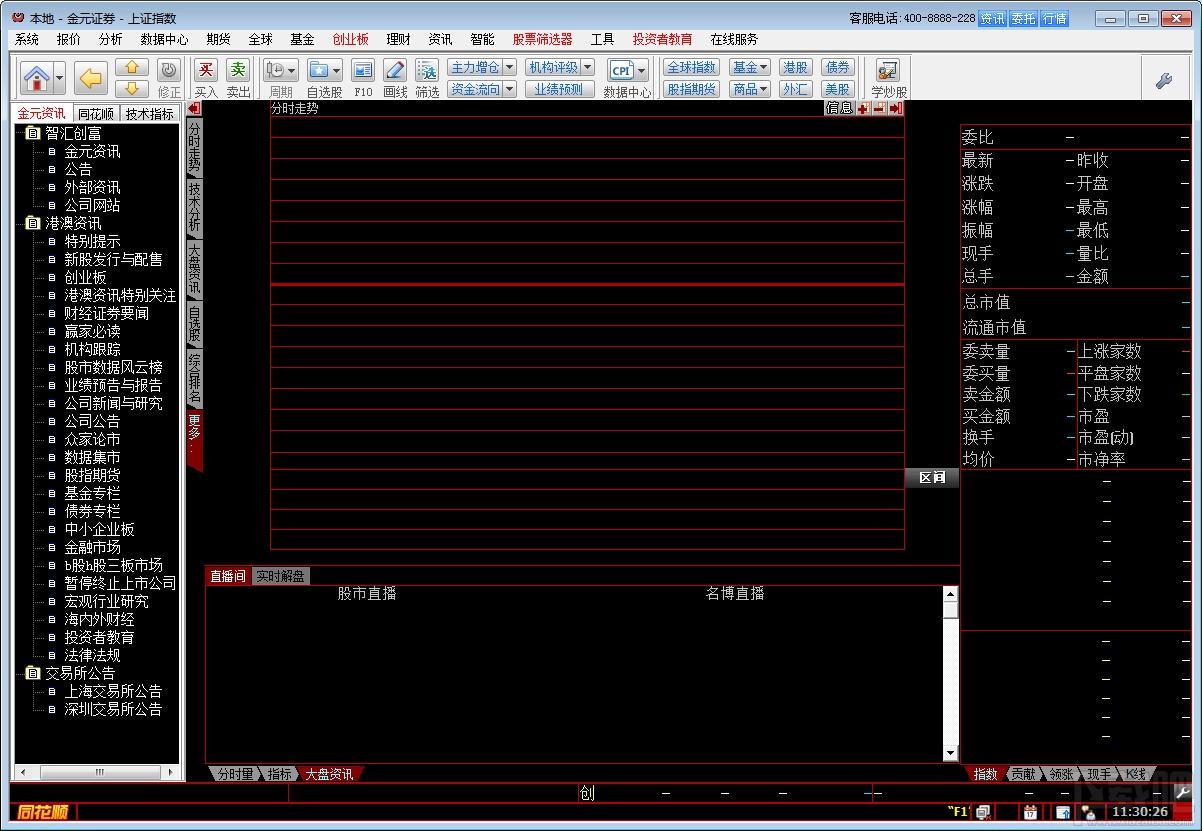
Task: Open the 学炒股 learning icon
Action: pyautogui.click(x=887, y=70)
